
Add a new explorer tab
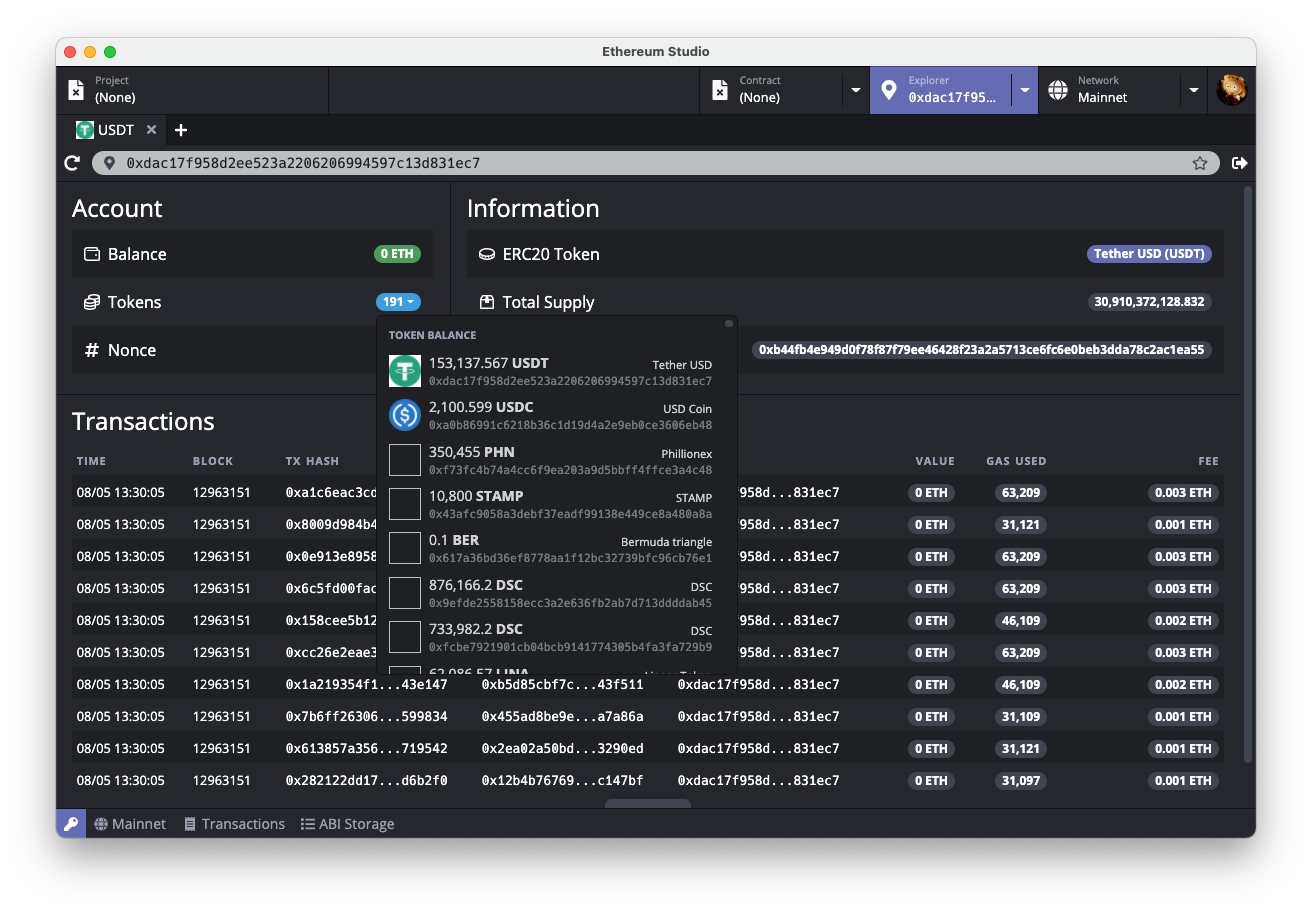coord(181,130)
